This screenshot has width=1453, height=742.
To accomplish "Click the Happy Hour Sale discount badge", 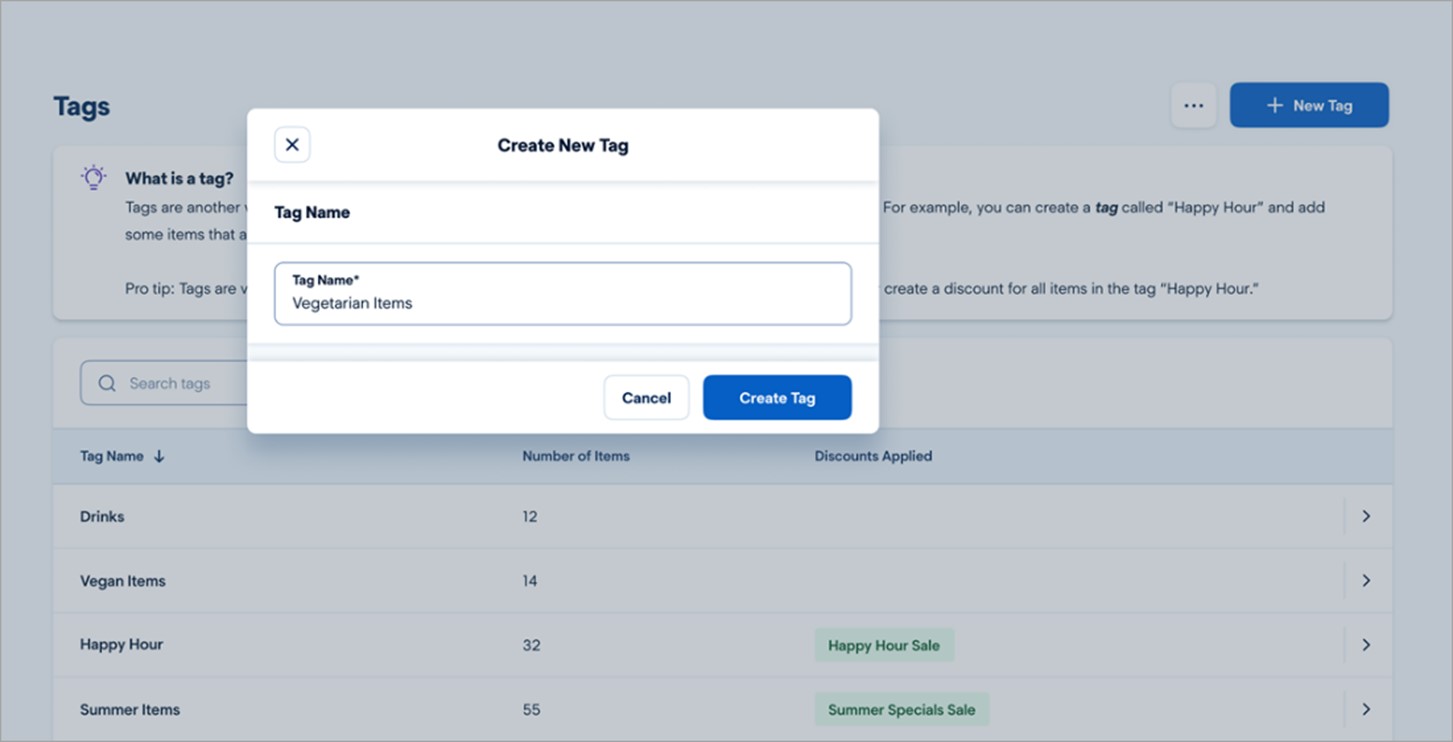I will [x=884, y=645].
